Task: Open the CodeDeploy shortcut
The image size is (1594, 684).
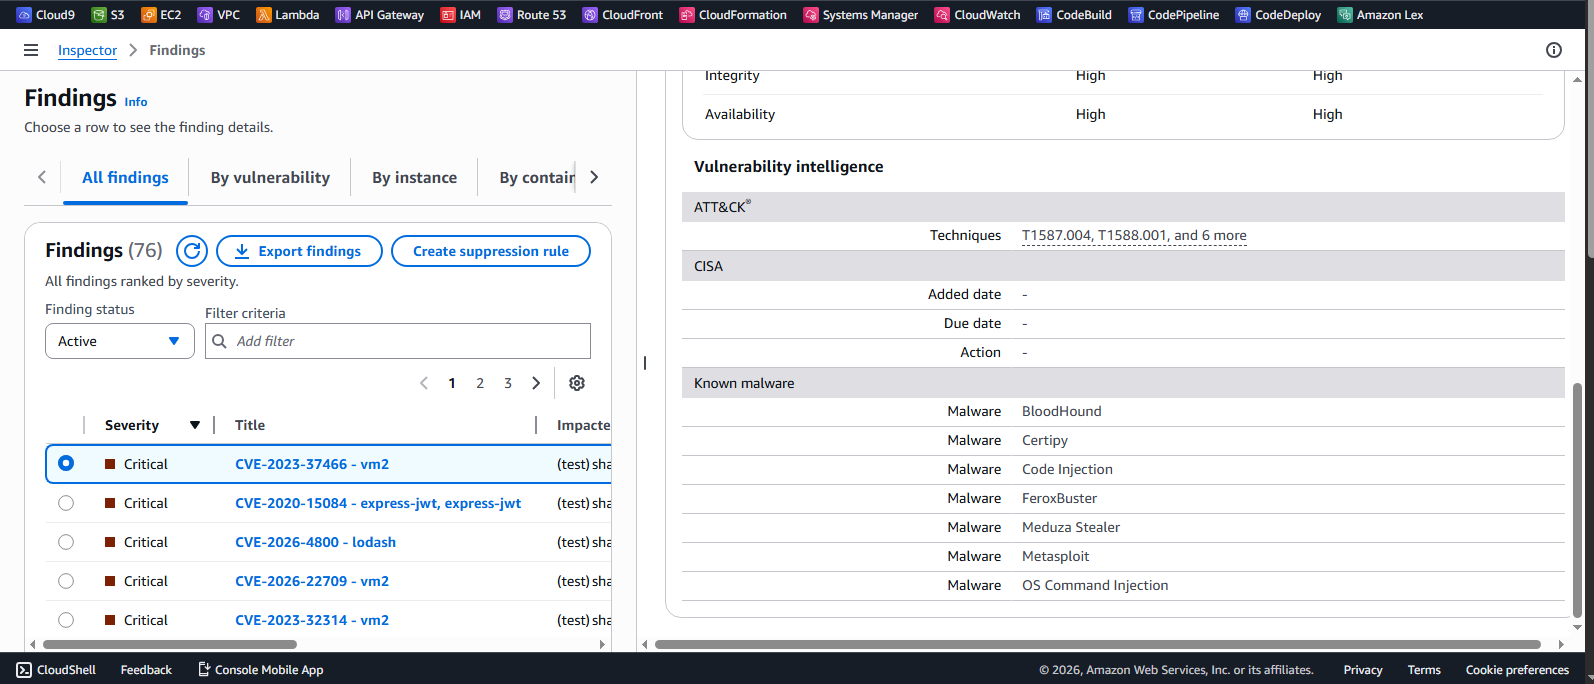Action: (1279, 15)
